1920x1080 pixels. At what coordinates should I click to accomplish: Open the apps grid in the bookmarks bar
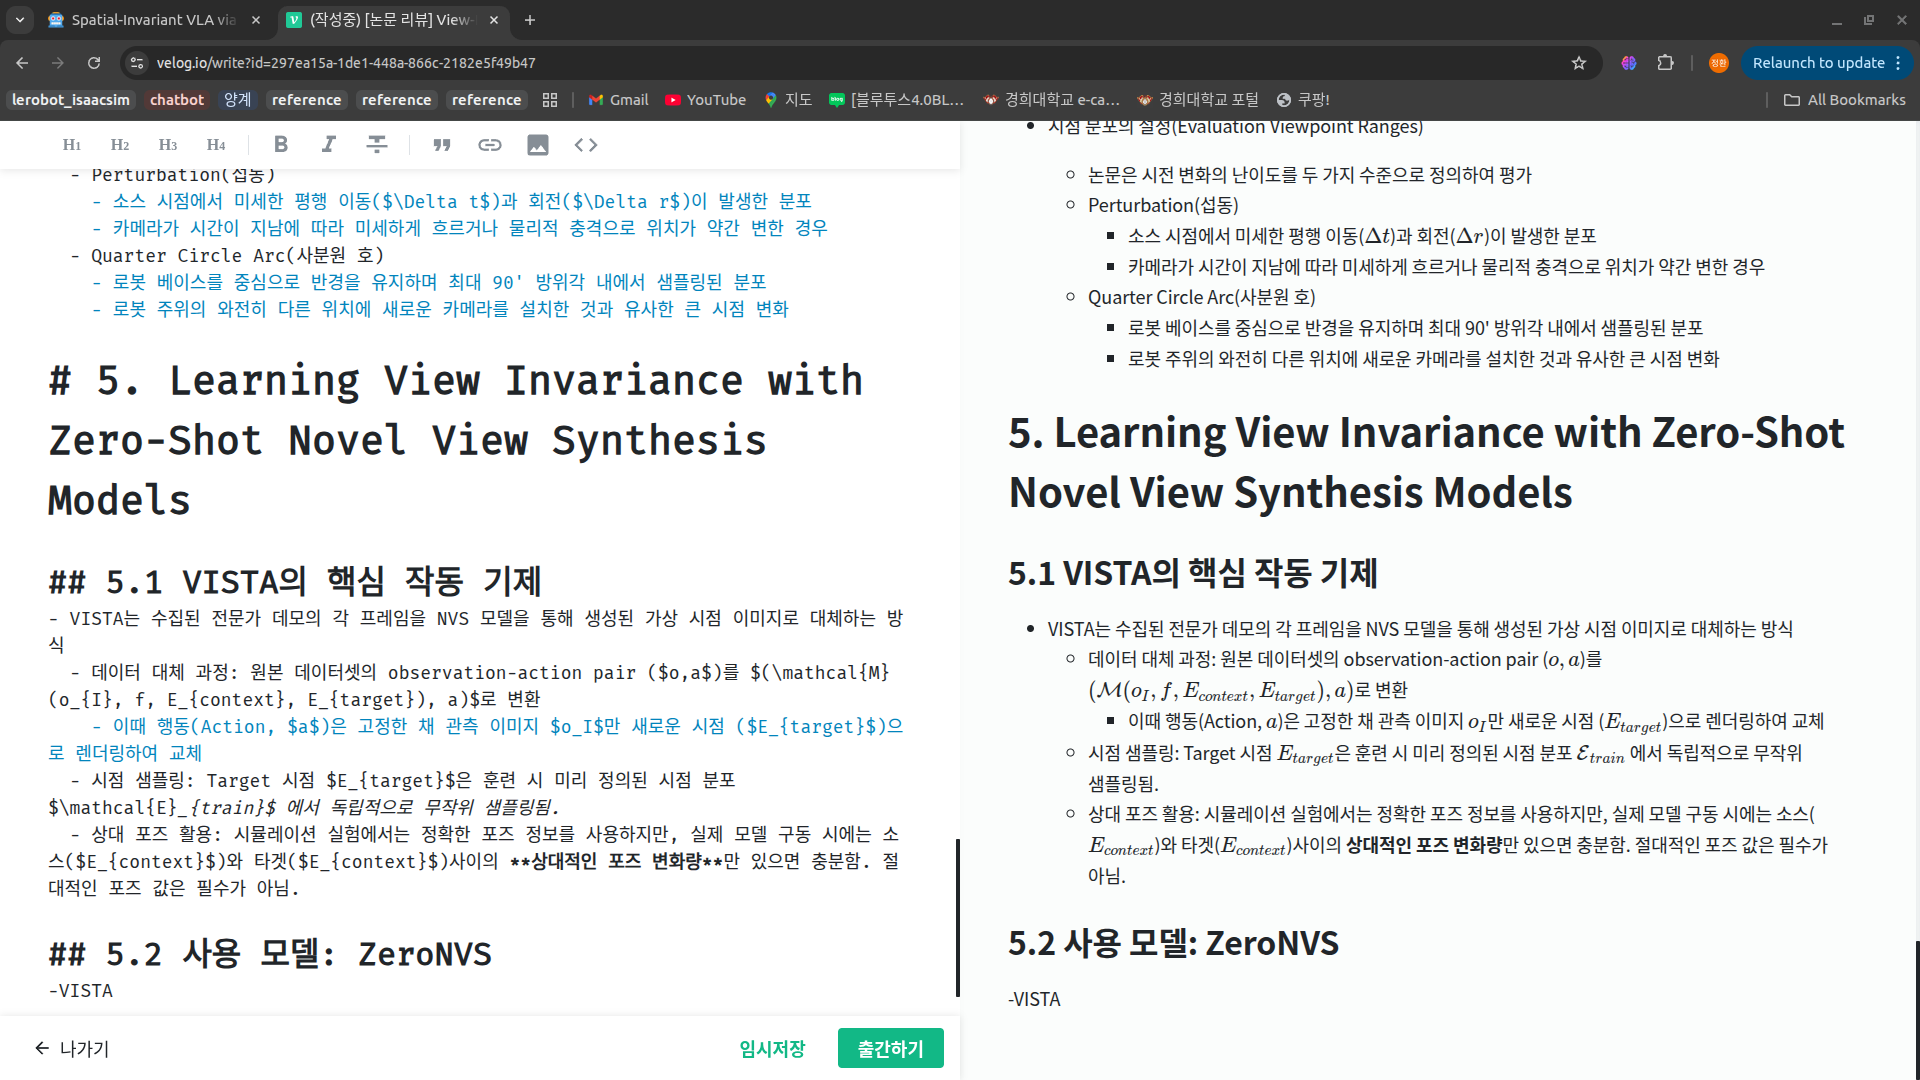(x=550, y=100)
